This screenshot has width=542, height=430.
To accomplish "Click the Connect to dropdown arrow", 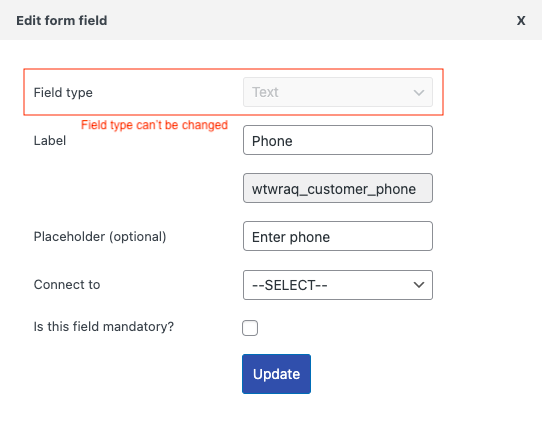I will (419, 285).
